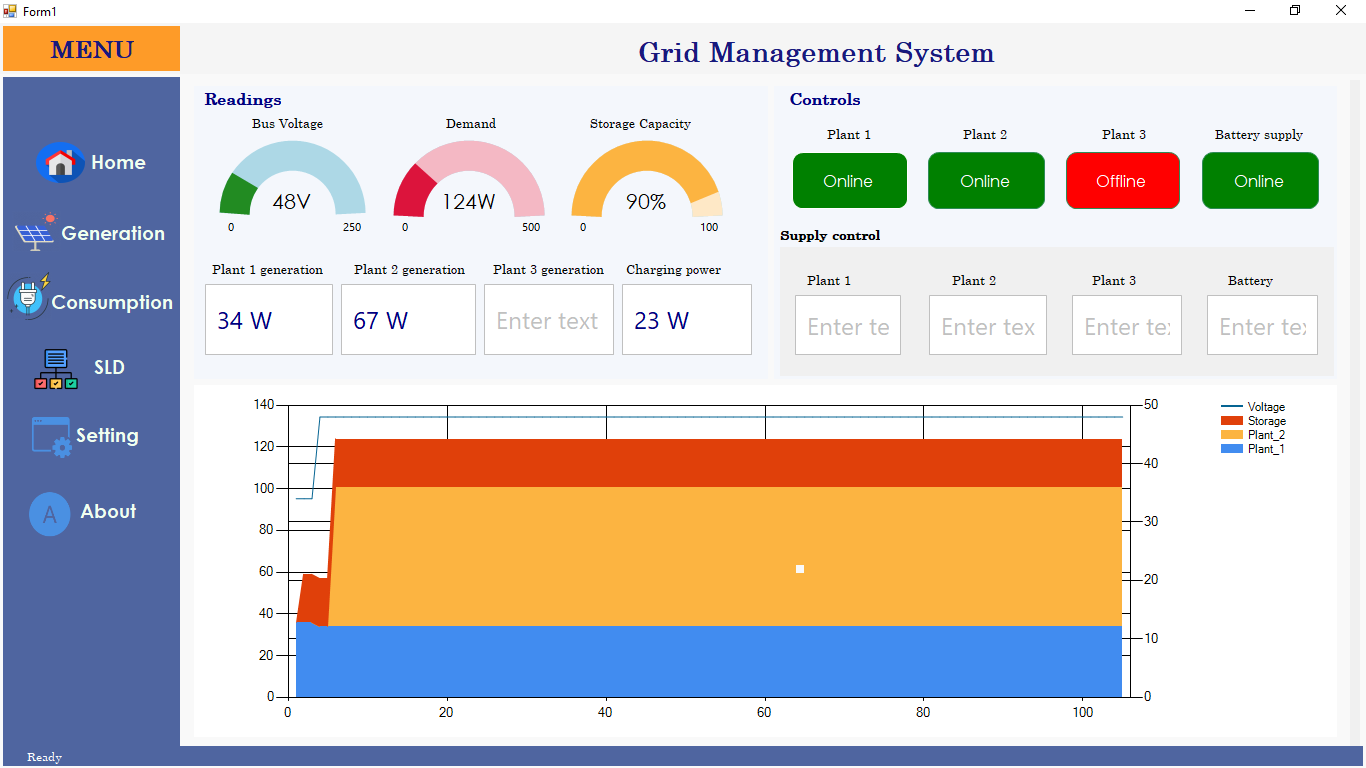Click the Plant 1 supply control field
1366x768 pixels.
click(x=848, y=325)
